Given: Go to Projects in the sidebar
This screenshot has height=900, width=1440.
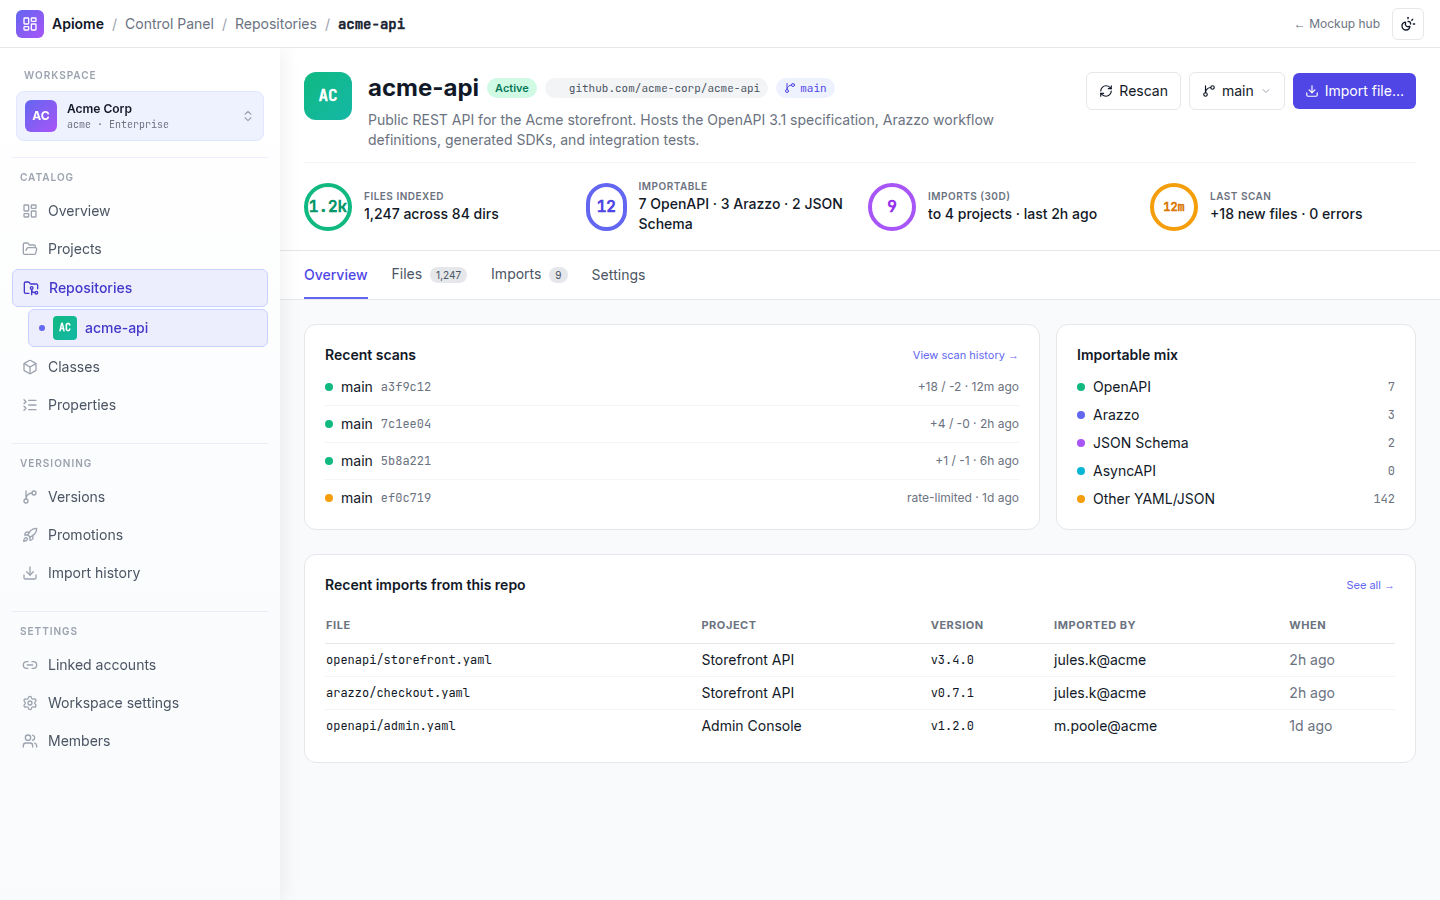Looking at the screenshot, I should (x=140, y=249).
